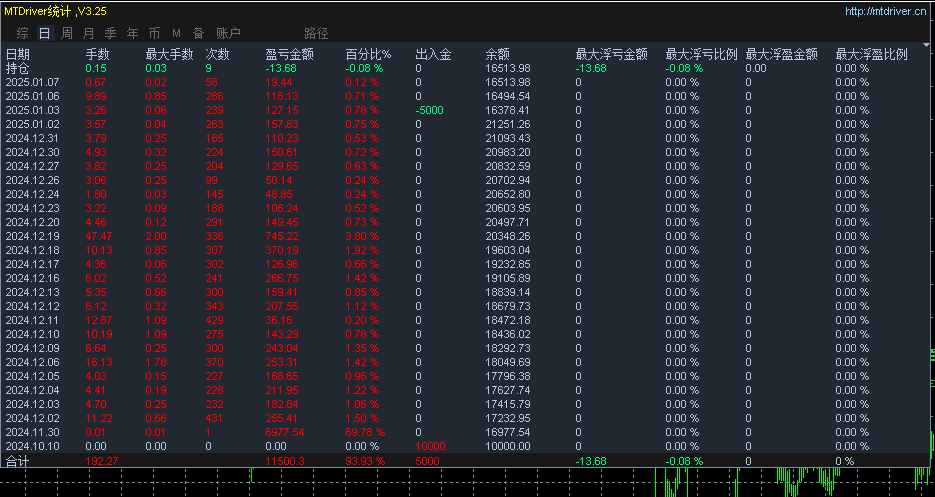Show the 季 (quarterly) statistics tab

[x=110, y=33]
